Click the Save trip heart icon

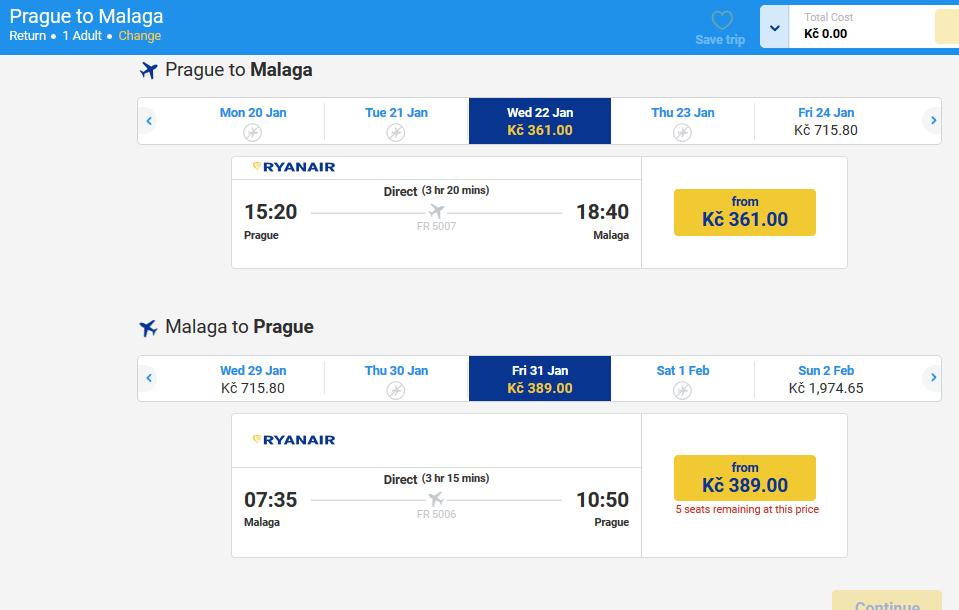[722, 20]
